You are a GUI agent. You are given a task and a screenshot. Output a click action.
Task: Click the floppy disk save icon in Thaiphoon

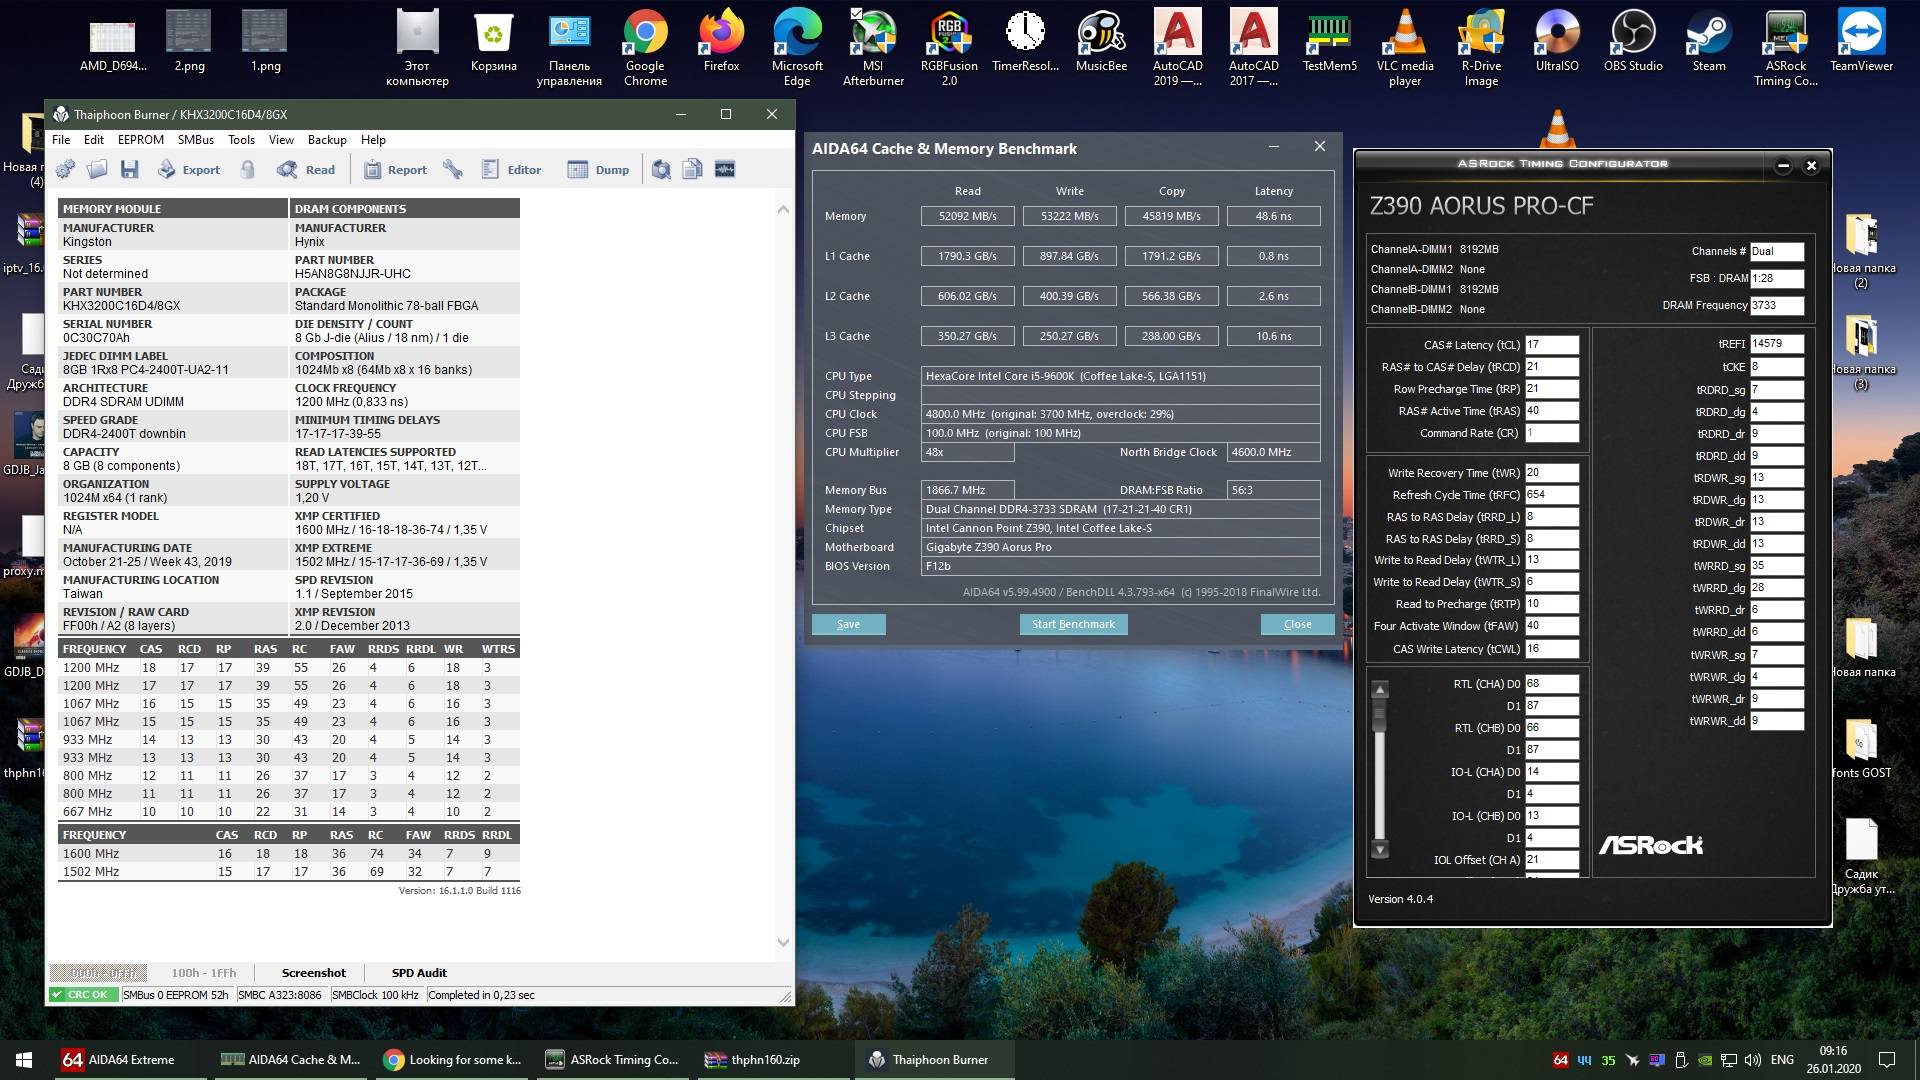(x=129, y=170)
